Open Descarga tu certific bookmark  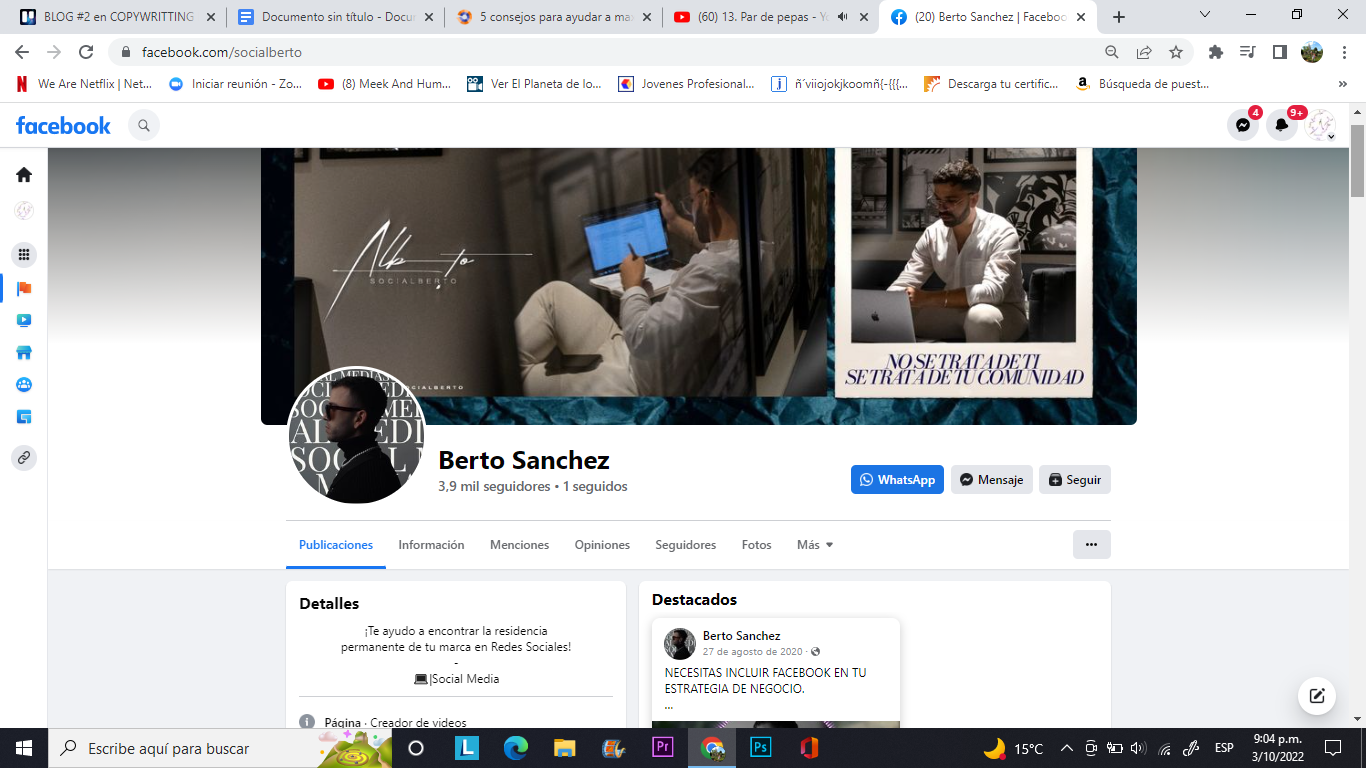pos(991,84)
